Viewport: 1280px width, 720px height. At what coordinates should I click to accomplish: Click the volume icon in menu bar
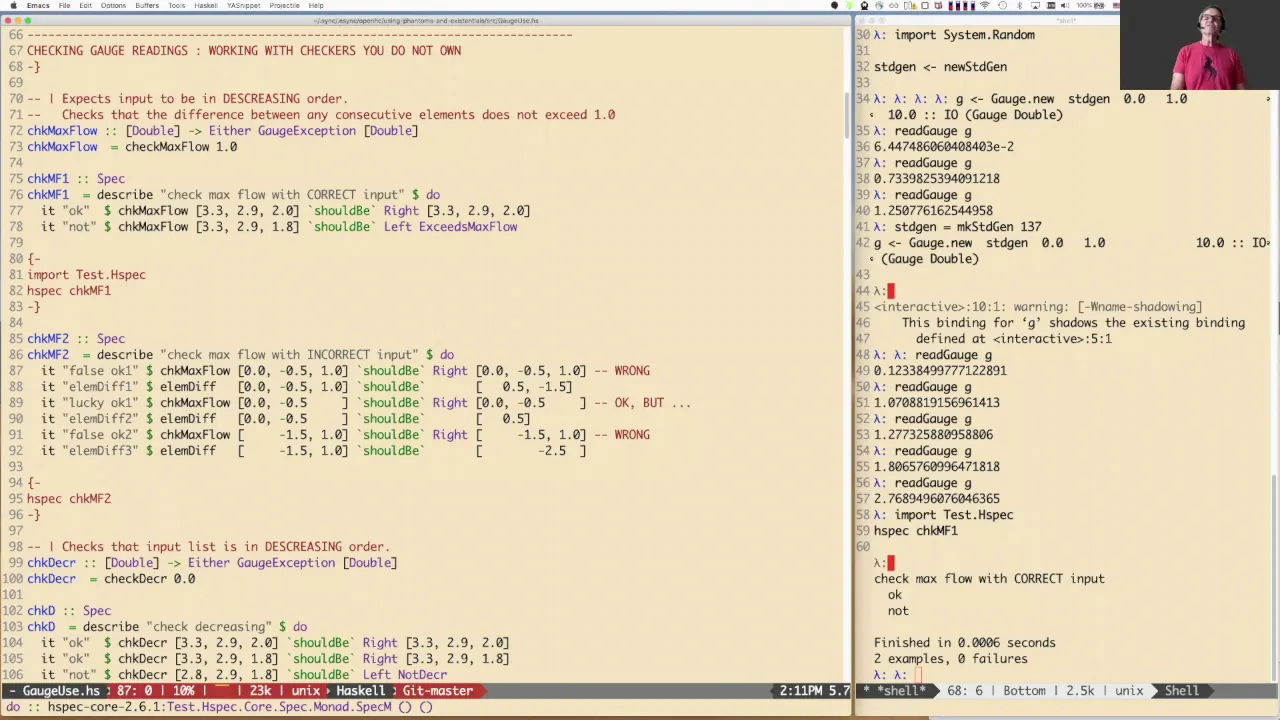pyautogui.click(x=1065, y=5)
